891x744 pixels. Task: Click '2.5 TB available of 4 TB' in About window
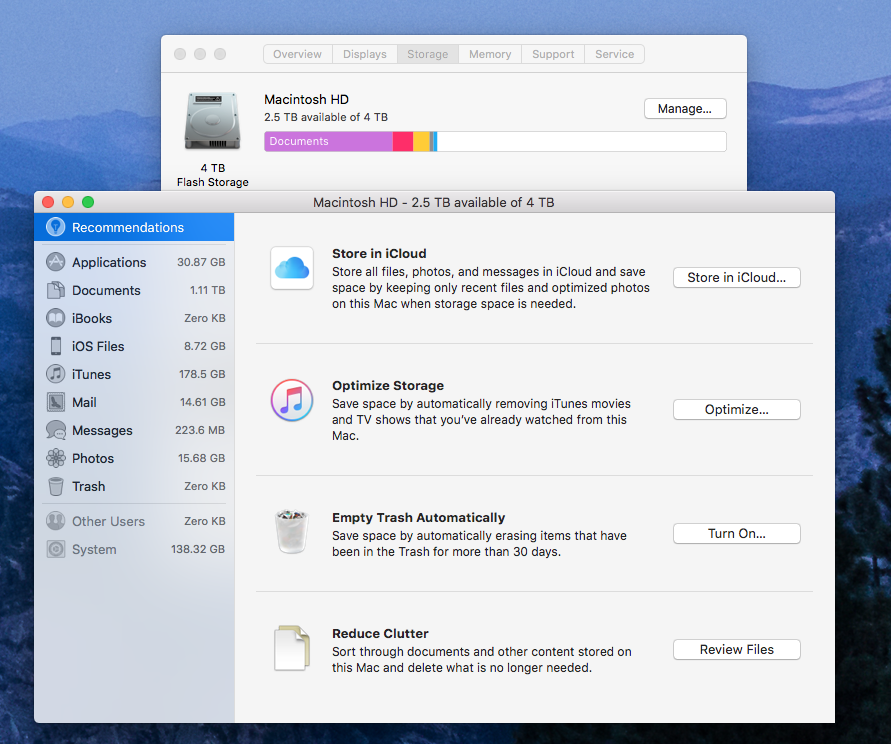point(326,117)
